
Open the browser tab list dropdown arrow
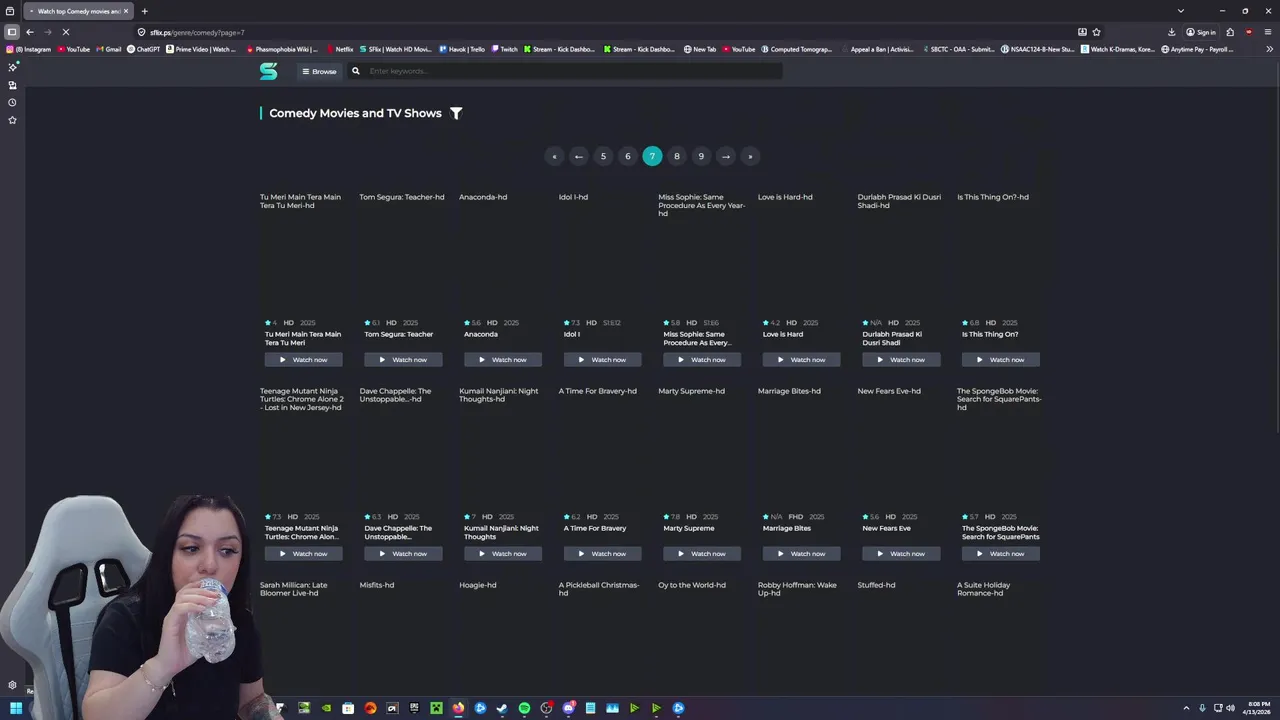[x=1181, y=11]
